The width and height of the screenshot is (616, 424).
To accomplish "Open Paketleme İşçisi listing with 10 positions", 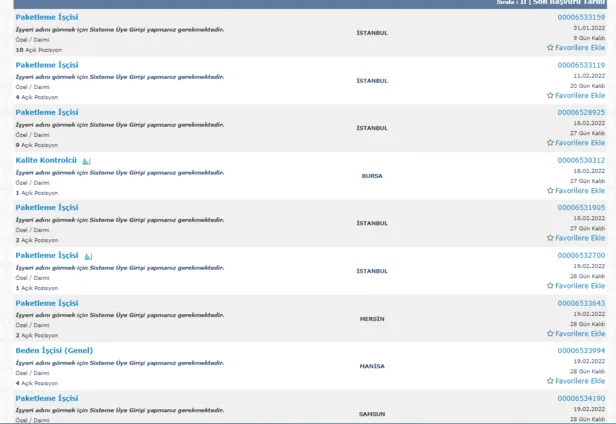I will [46, 17].
